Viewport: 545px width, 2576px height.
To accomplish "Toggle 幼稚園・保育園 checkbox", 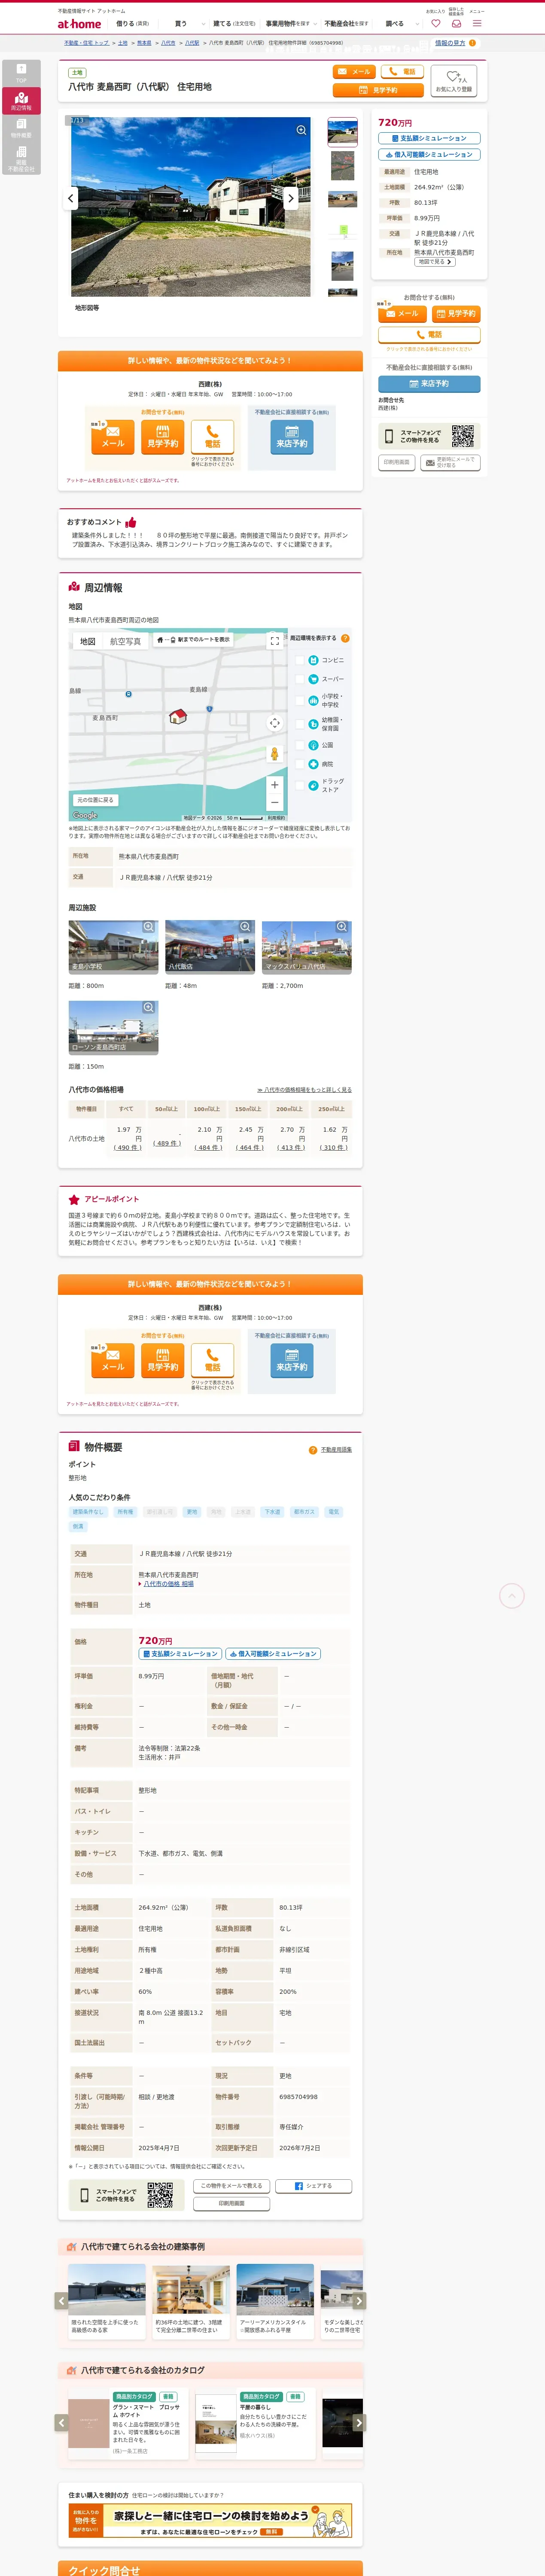I will [300, 724].
